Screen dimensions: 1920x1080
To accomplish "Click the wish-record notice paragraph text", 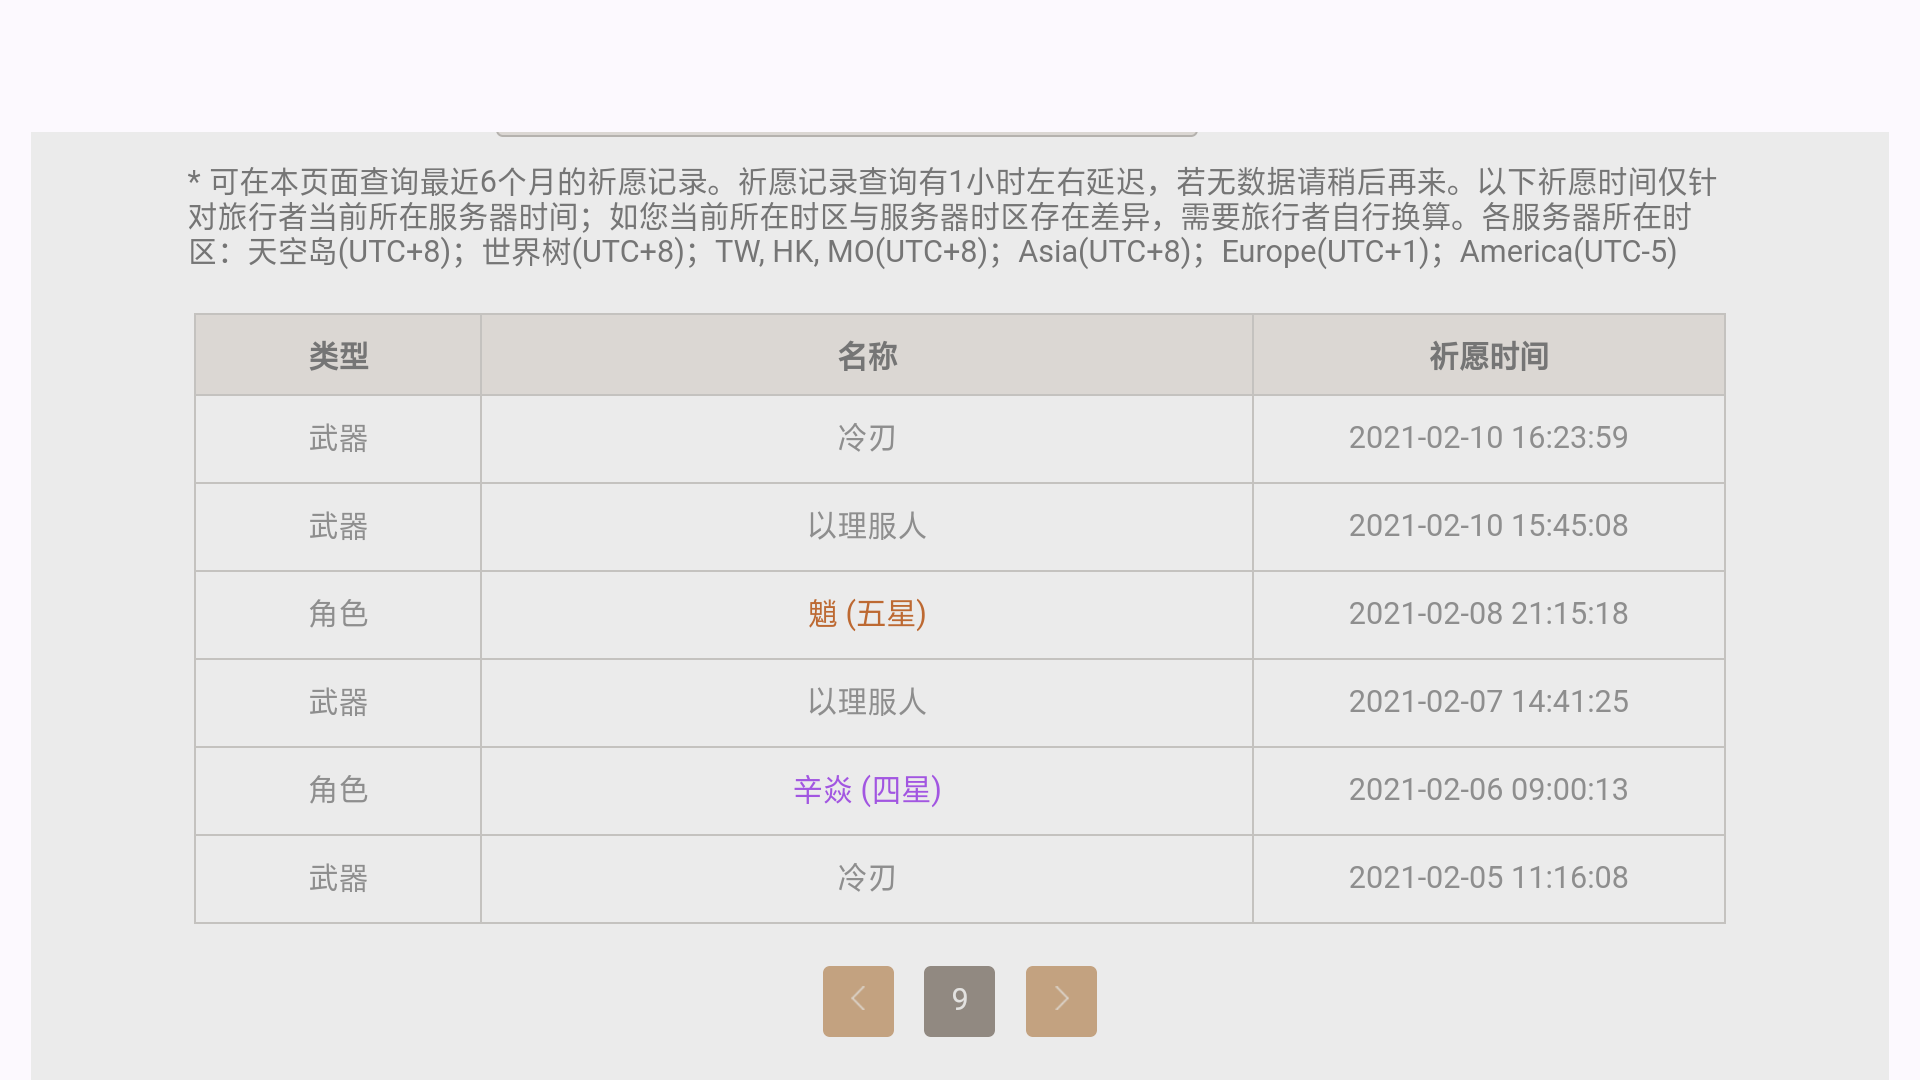I will (952, 217).
